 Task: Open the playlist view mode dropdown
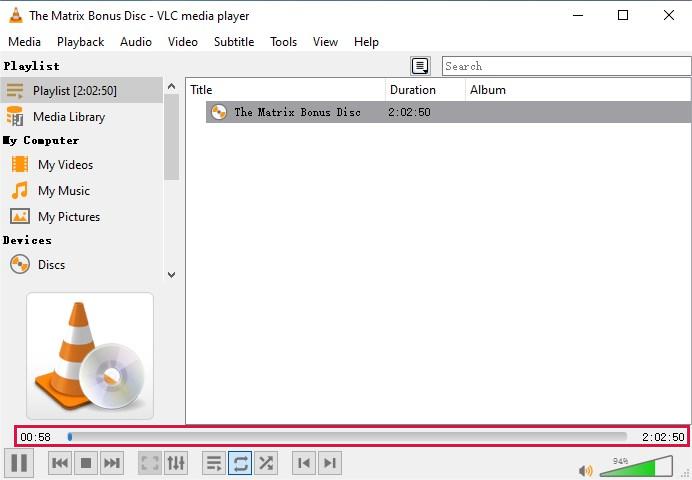coord(421,66)
